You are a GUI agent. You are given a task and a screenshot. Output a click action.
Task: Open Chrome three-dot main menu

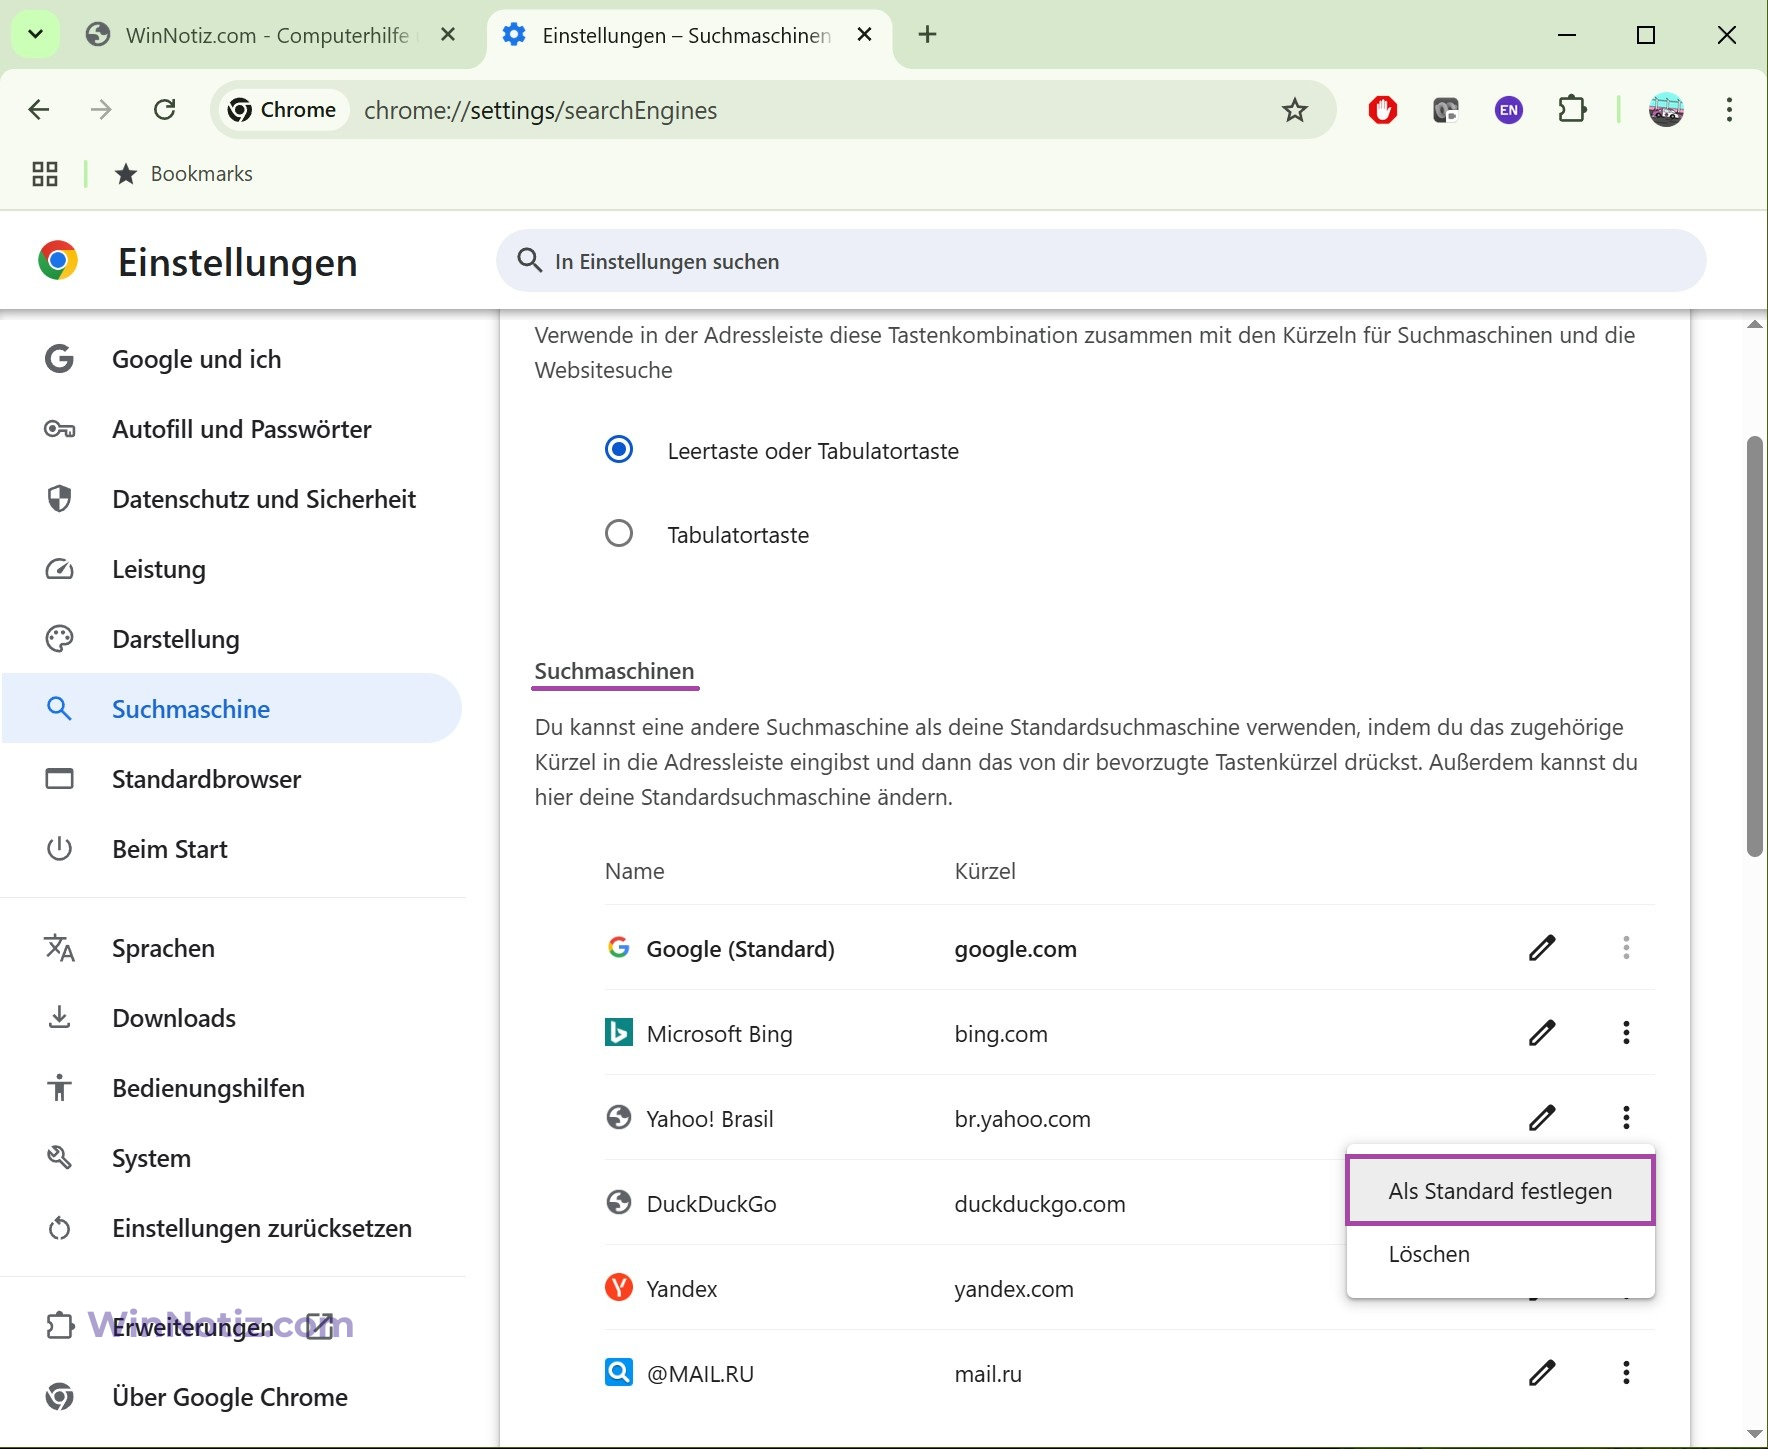click(1729, 110)
